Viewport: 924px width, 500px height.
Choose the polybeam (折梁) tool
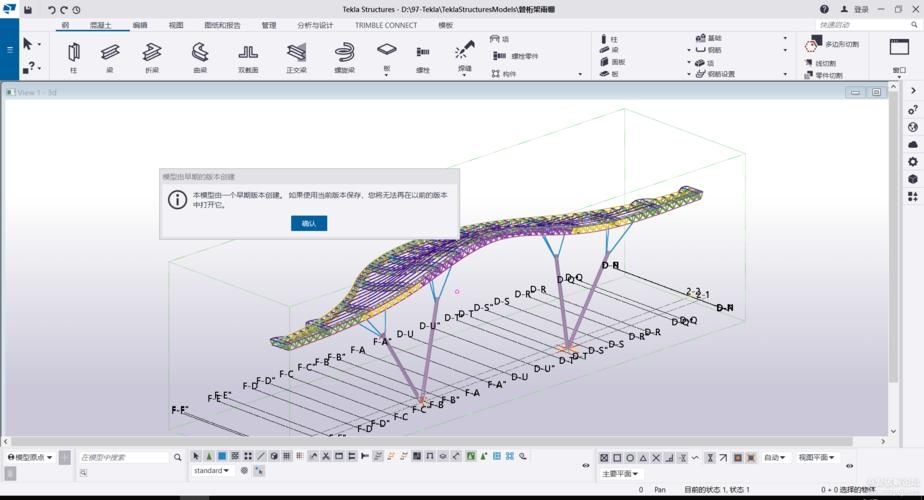coord(152,56)
